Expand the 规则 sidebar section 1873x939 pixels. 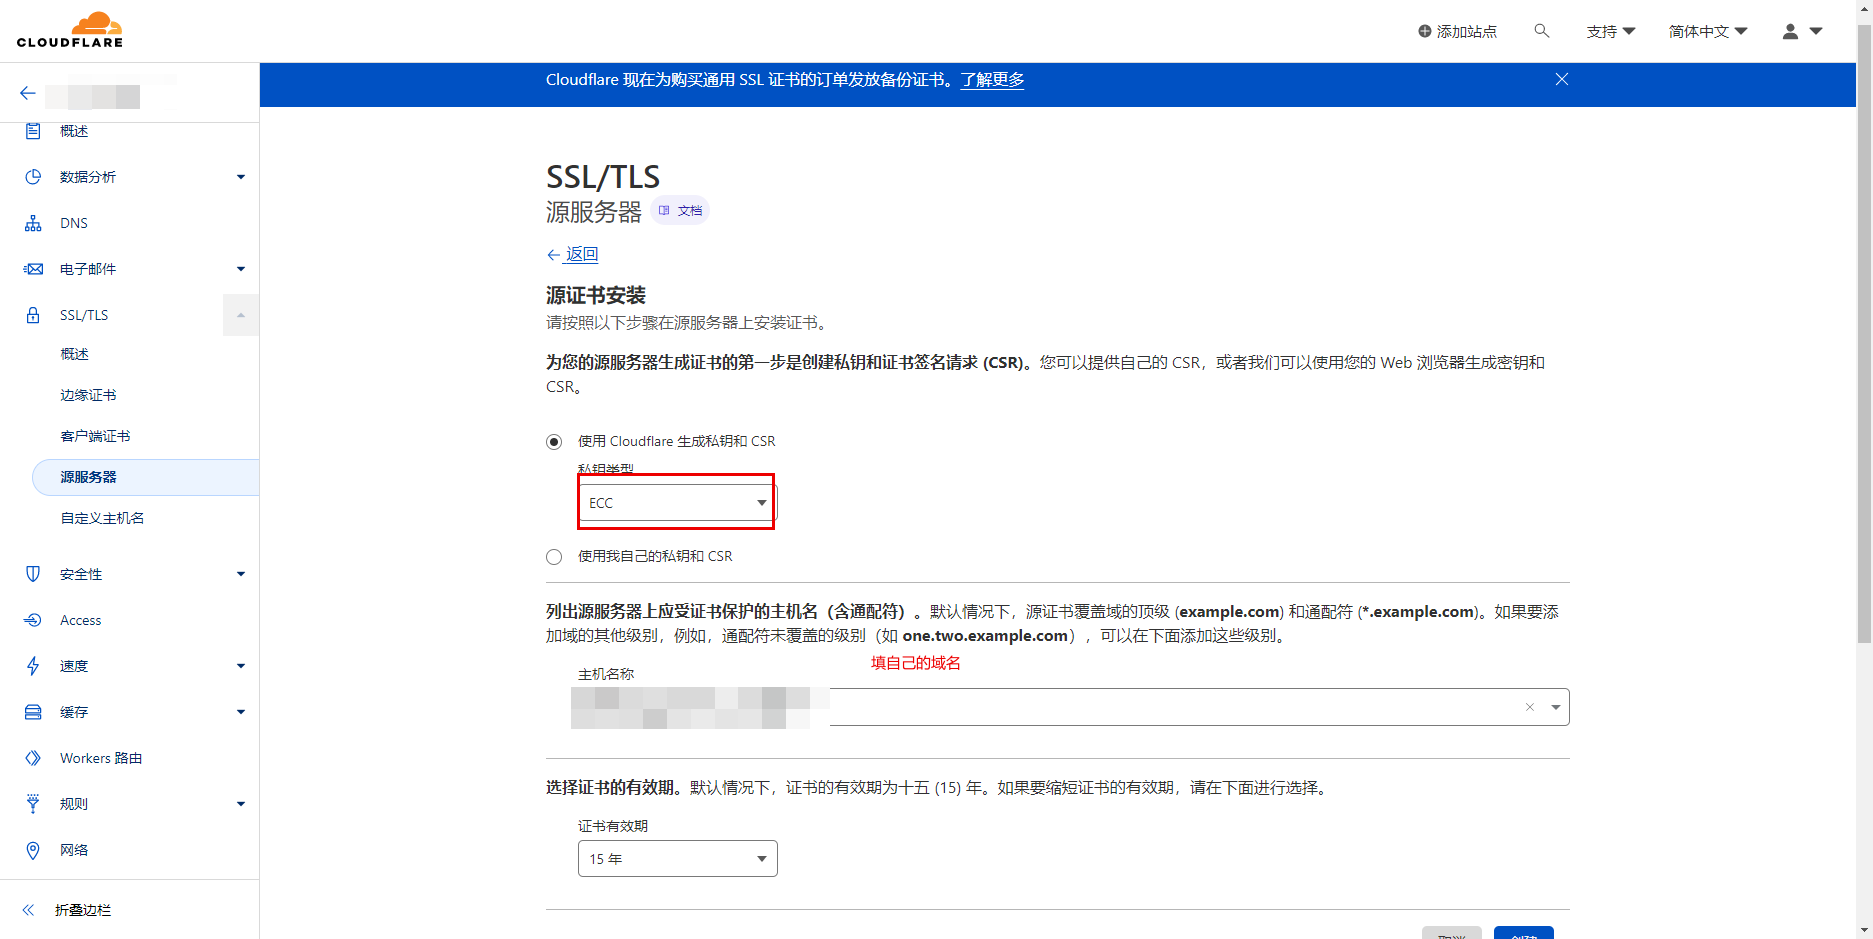[241, 804]
